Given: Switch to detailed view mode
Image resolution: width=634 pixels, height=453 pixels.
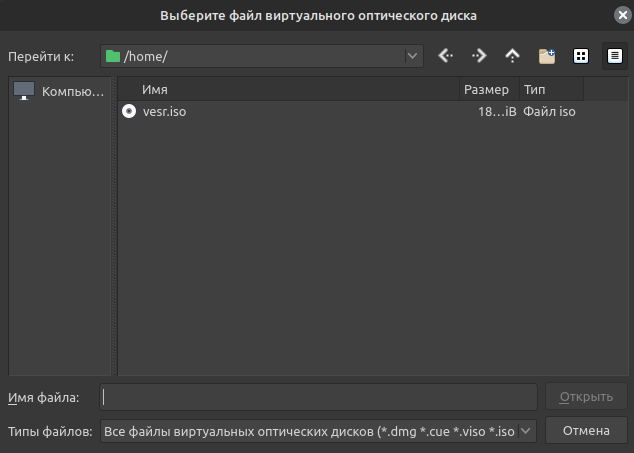Looking at the screenshot, I should pyautogui.click(x=614, y=56).
